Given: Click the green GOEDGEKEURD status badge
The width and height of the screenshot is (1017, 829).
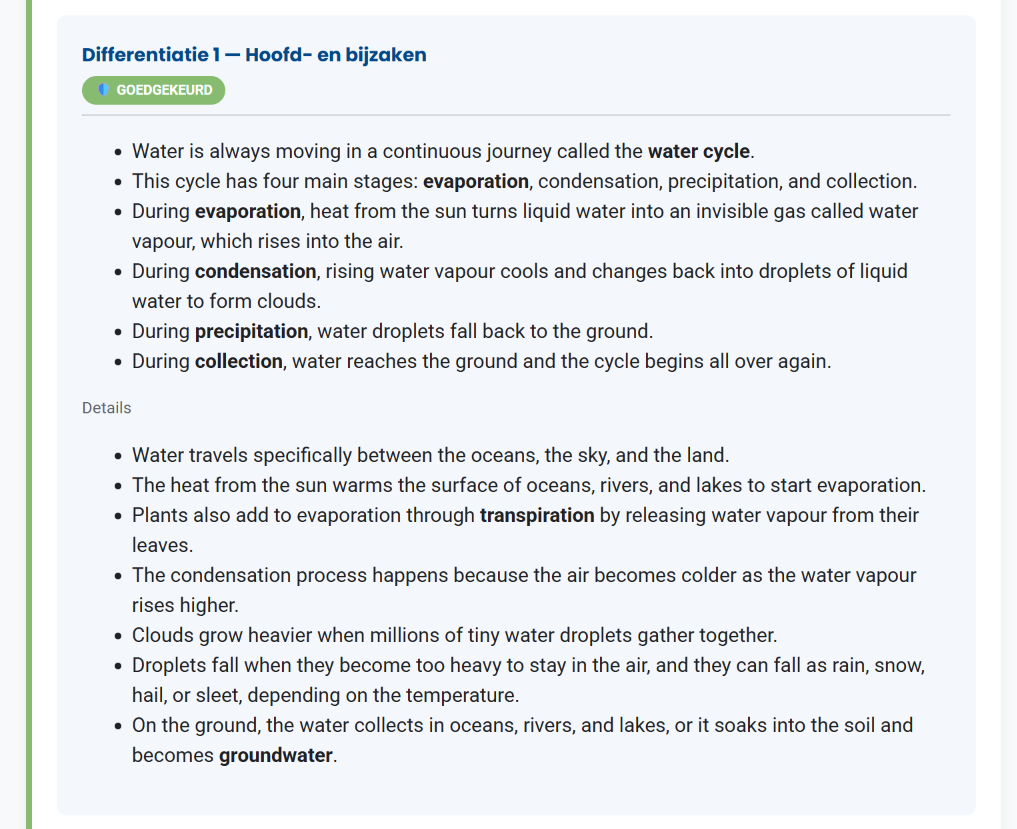Looking at the screenshot, I should click(x=154, y=90).
